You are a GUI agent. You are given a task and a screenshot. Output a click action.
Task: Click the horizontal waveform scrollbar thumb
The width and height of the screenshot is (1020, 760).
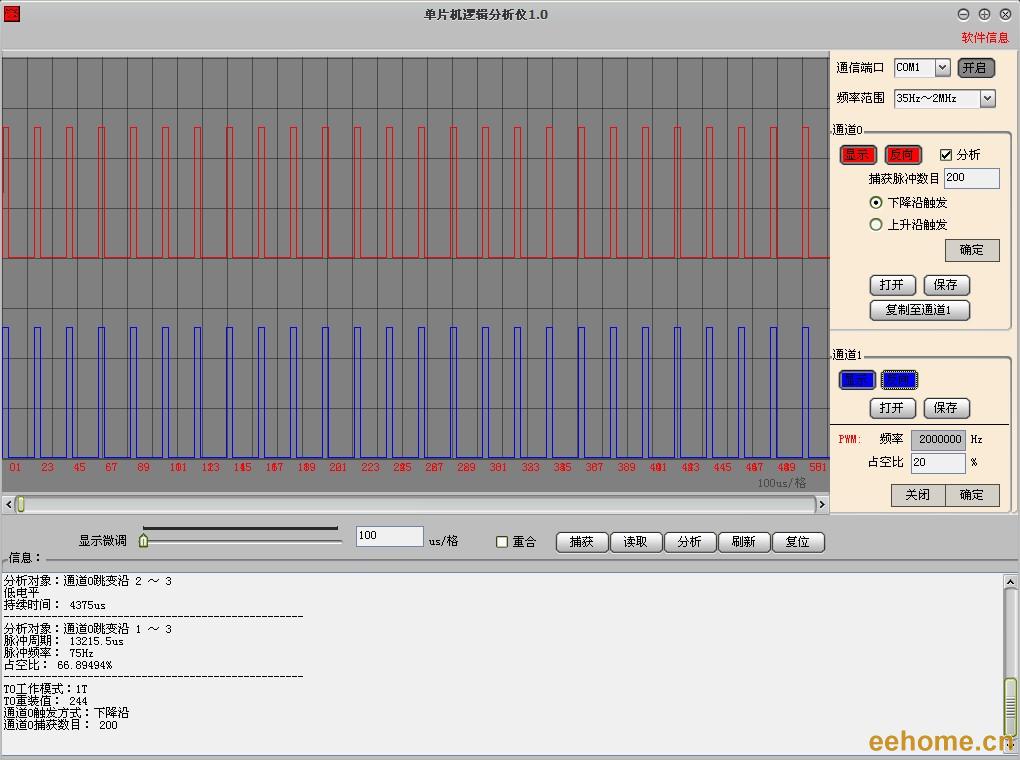pyautogui.click(x=21, y=504)
